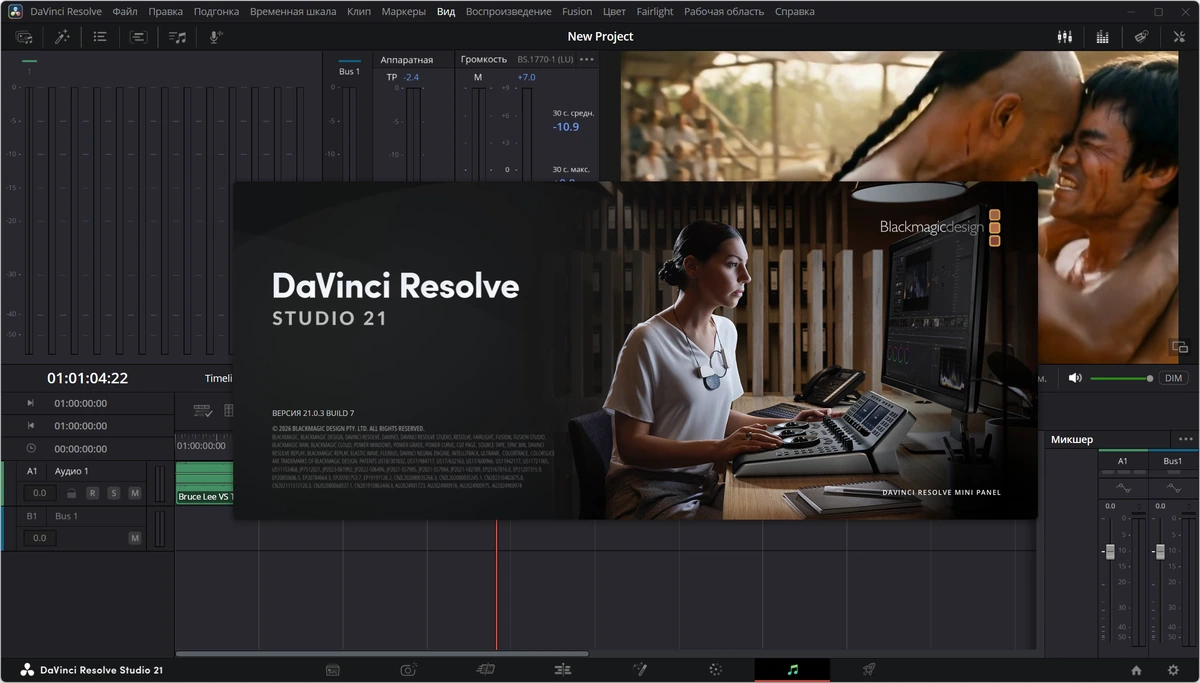
Task: Open Project Settings gear icon
Action: [1173, 670]
